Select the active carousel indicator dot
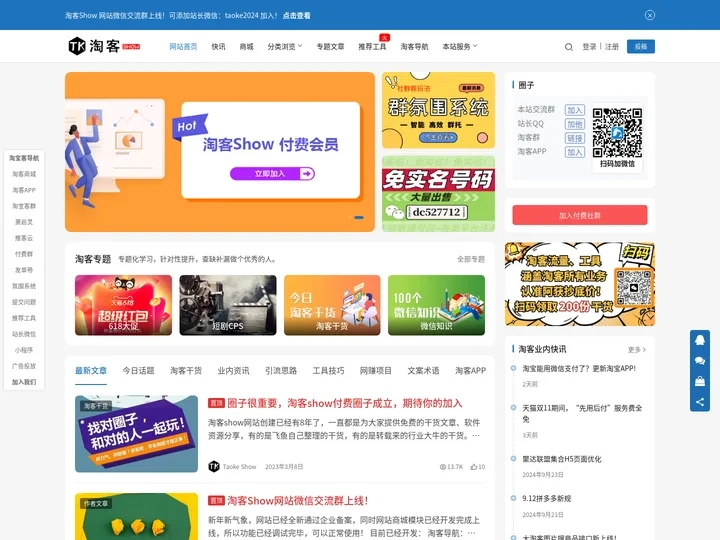The image size is (720, 540). [x=359, y=217]
